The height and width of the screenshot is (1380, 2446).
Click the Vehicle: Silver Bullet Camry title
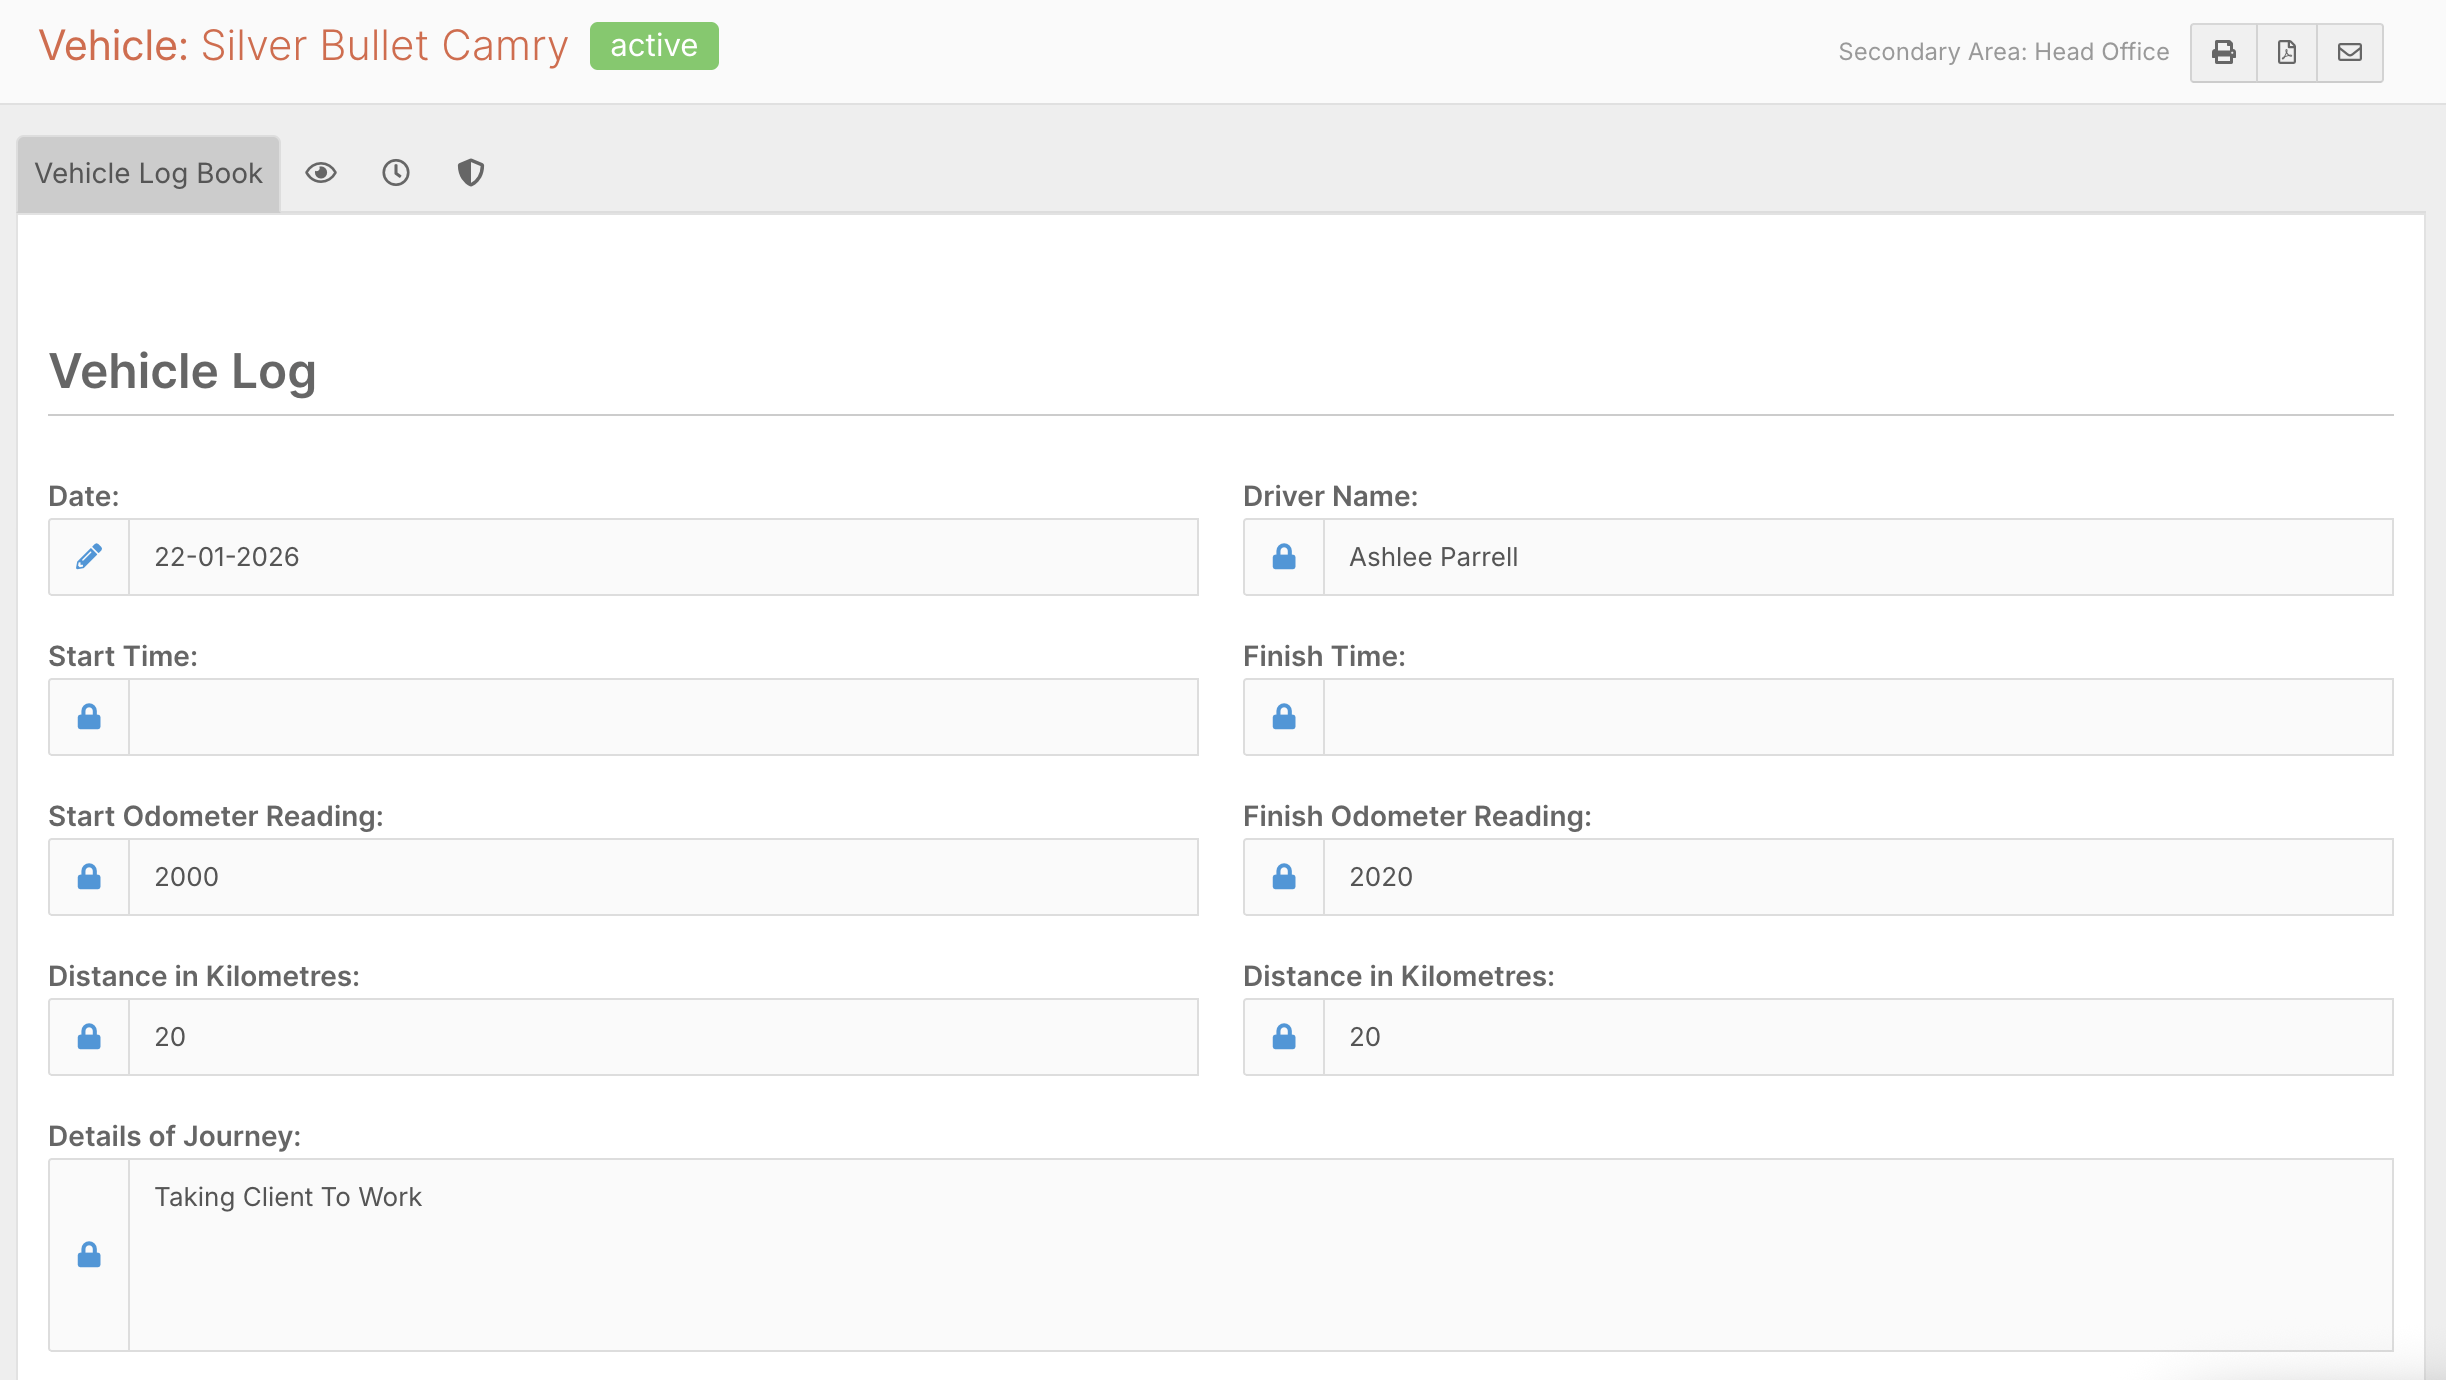[303, 46]
